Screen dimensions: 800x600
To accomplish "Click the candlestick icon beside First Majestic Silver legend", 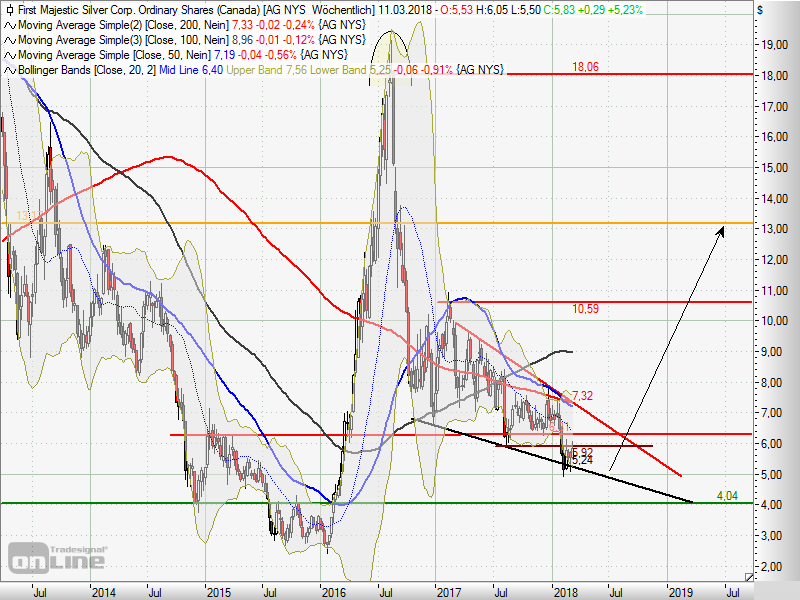I will (x=9, y=10).
